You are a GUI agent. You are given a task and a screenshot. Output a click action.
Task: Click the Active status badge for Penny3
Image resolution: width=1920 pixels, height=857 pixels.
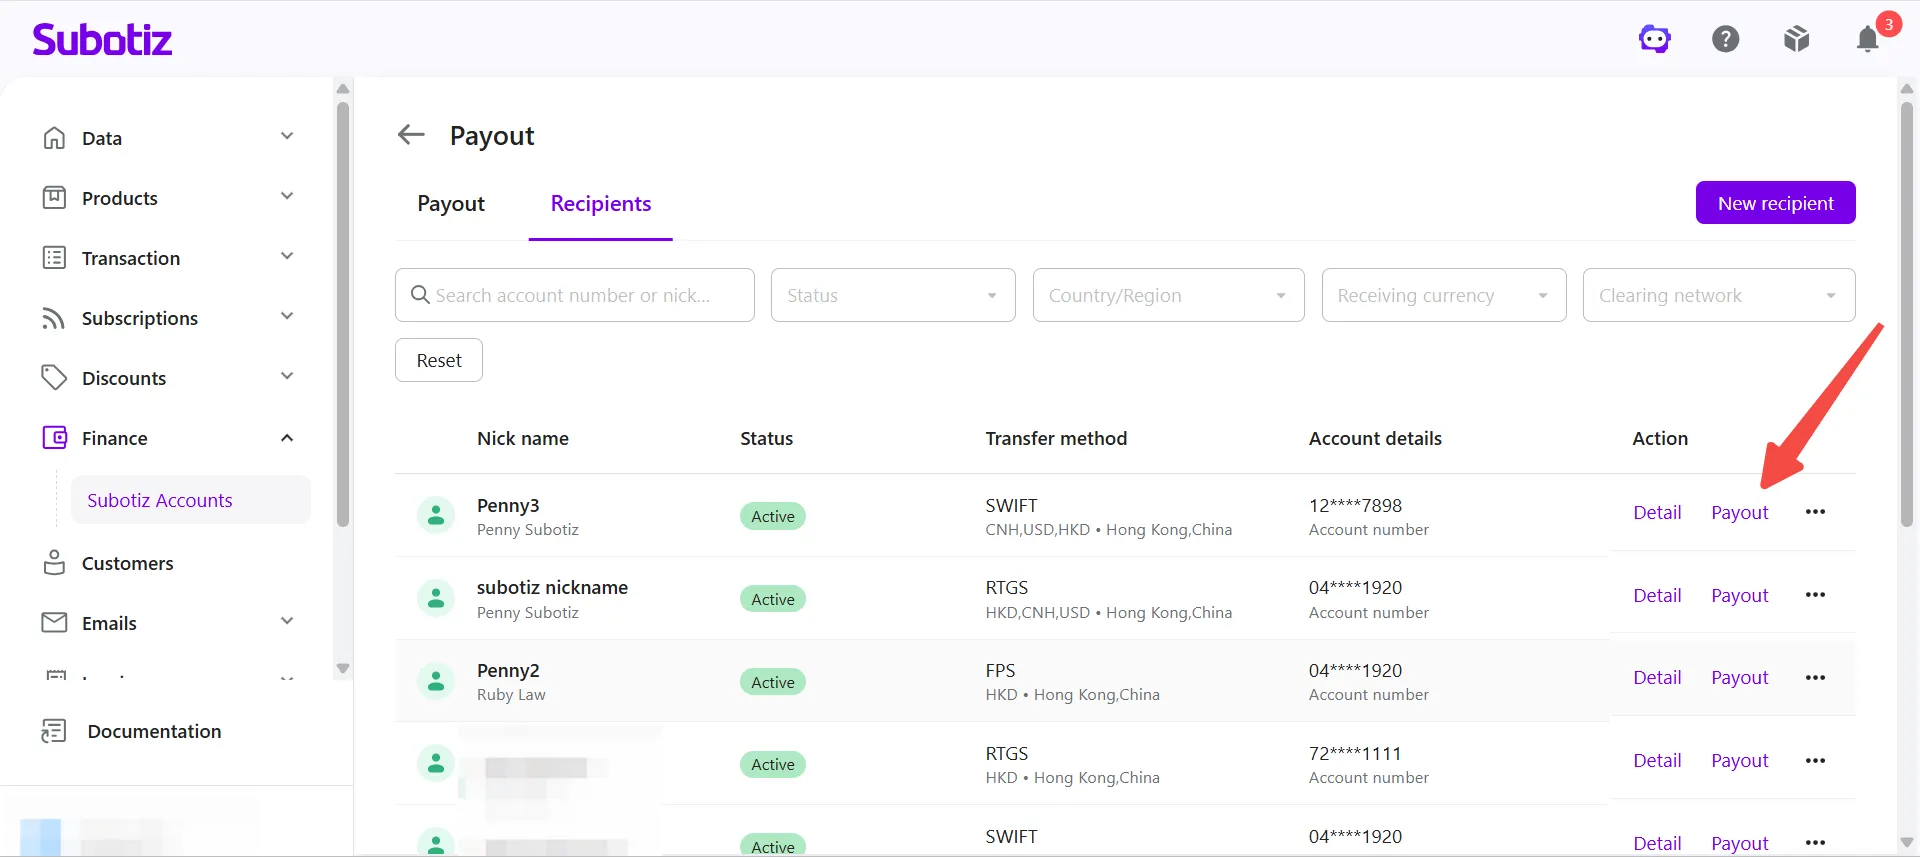[x=773, y=516]
